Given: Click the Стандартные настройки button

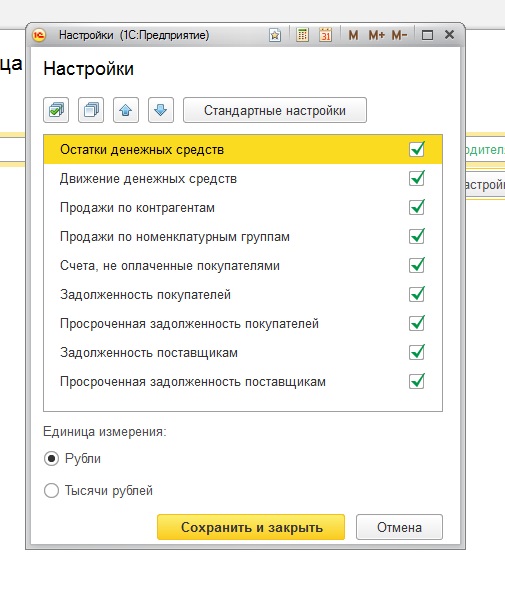Looking at the screenshot, I should click(275, 110).
